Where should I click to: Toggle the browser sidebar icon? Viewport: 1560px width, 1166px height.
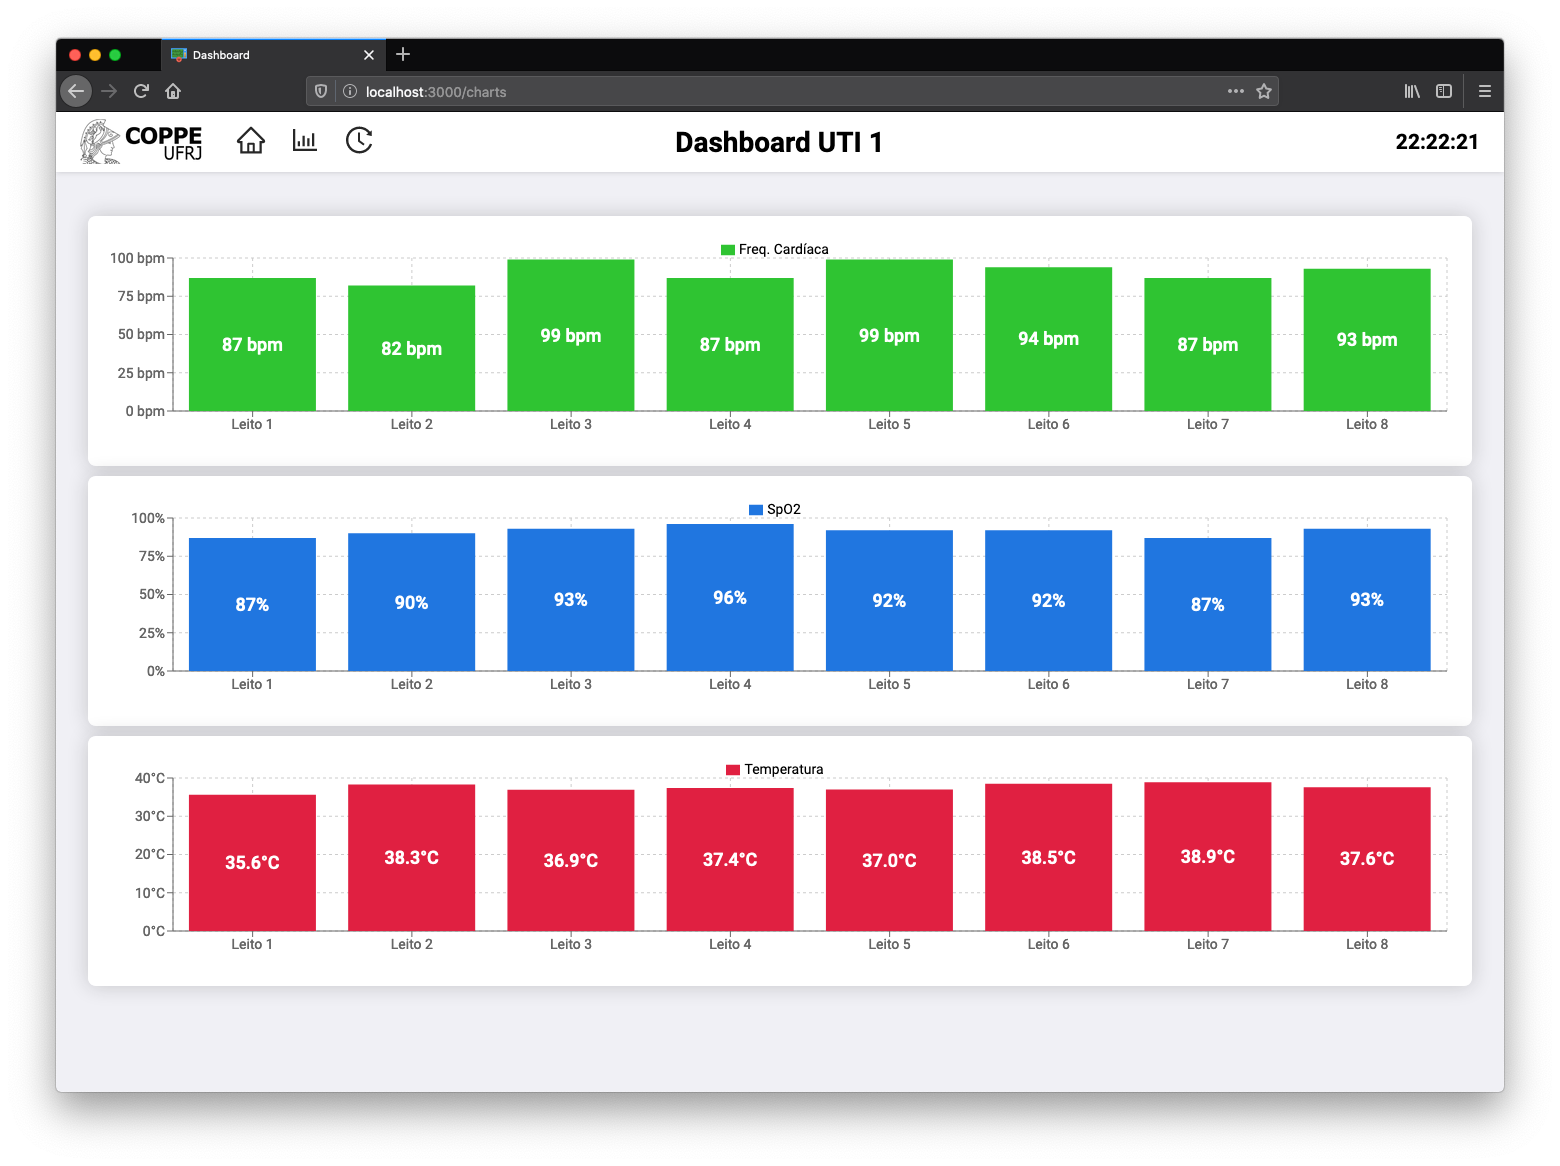1444,91
